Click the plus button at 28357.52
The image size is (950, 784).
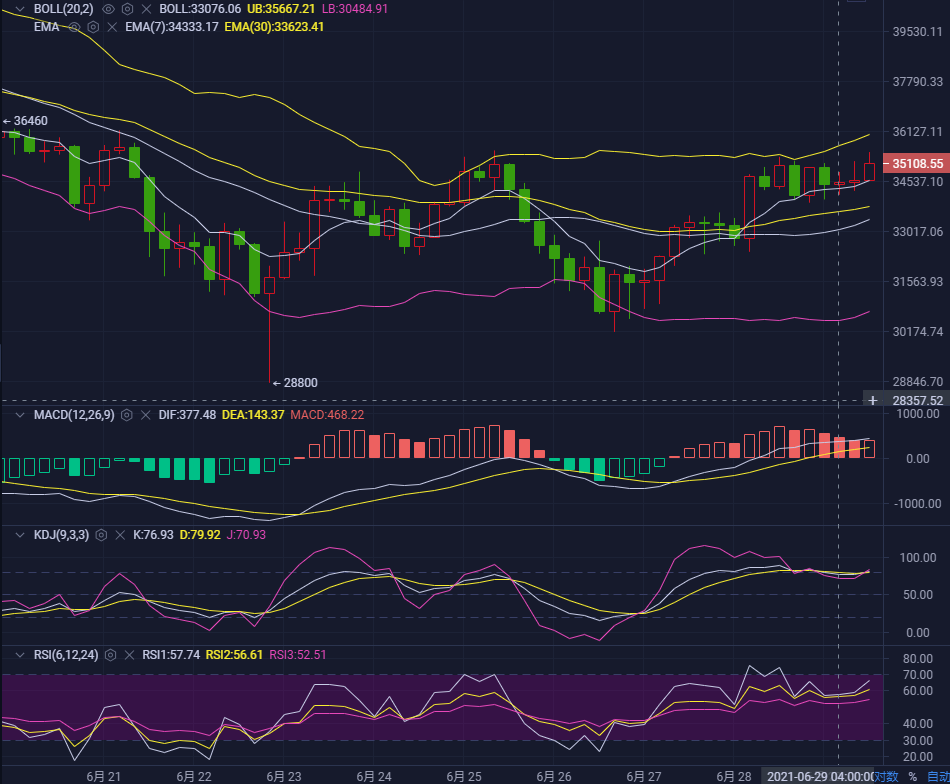872,400
